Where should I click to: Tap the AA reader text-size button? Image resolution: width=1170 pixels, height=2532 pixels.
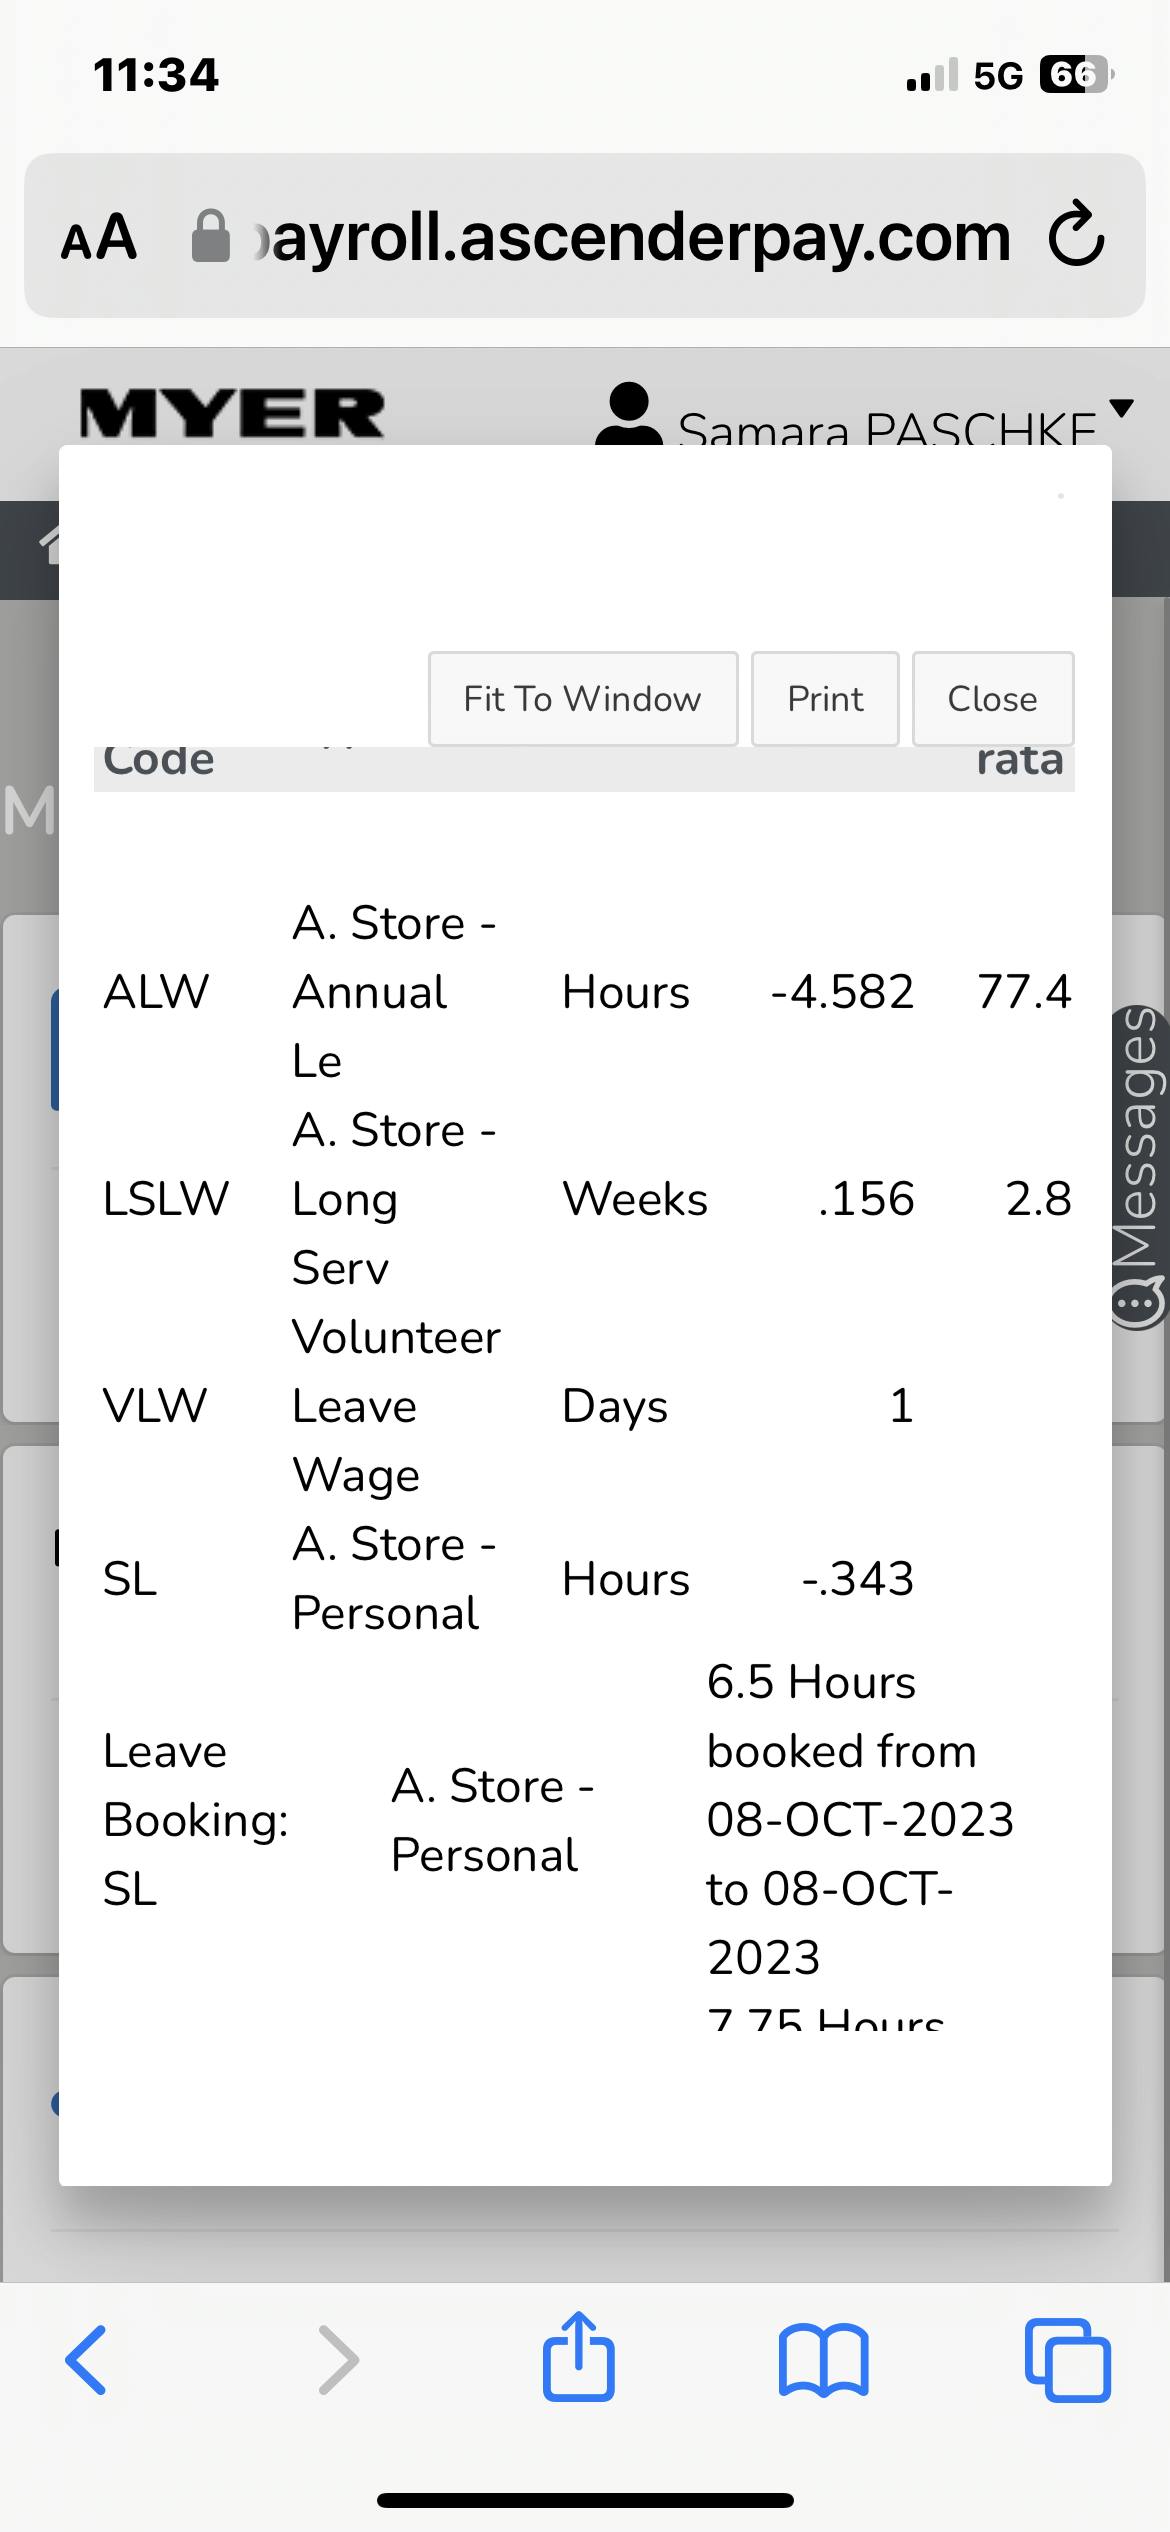coord(99,238)
